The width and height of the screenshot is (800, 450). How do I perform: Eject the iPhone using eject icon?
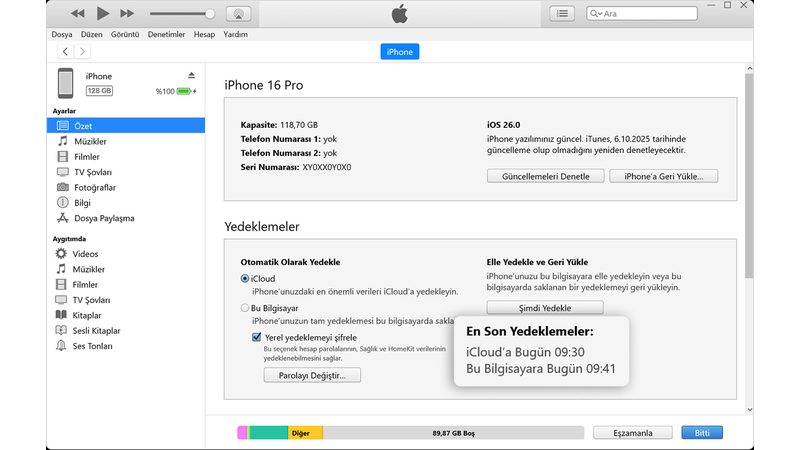tap(191, 76)
